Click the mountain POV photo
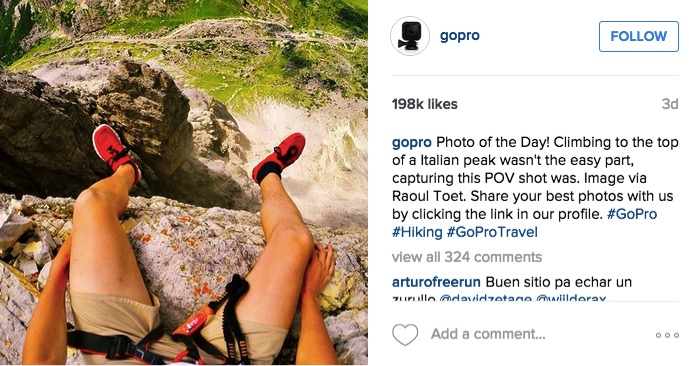 pyautogui.click(x=184, y=182)
